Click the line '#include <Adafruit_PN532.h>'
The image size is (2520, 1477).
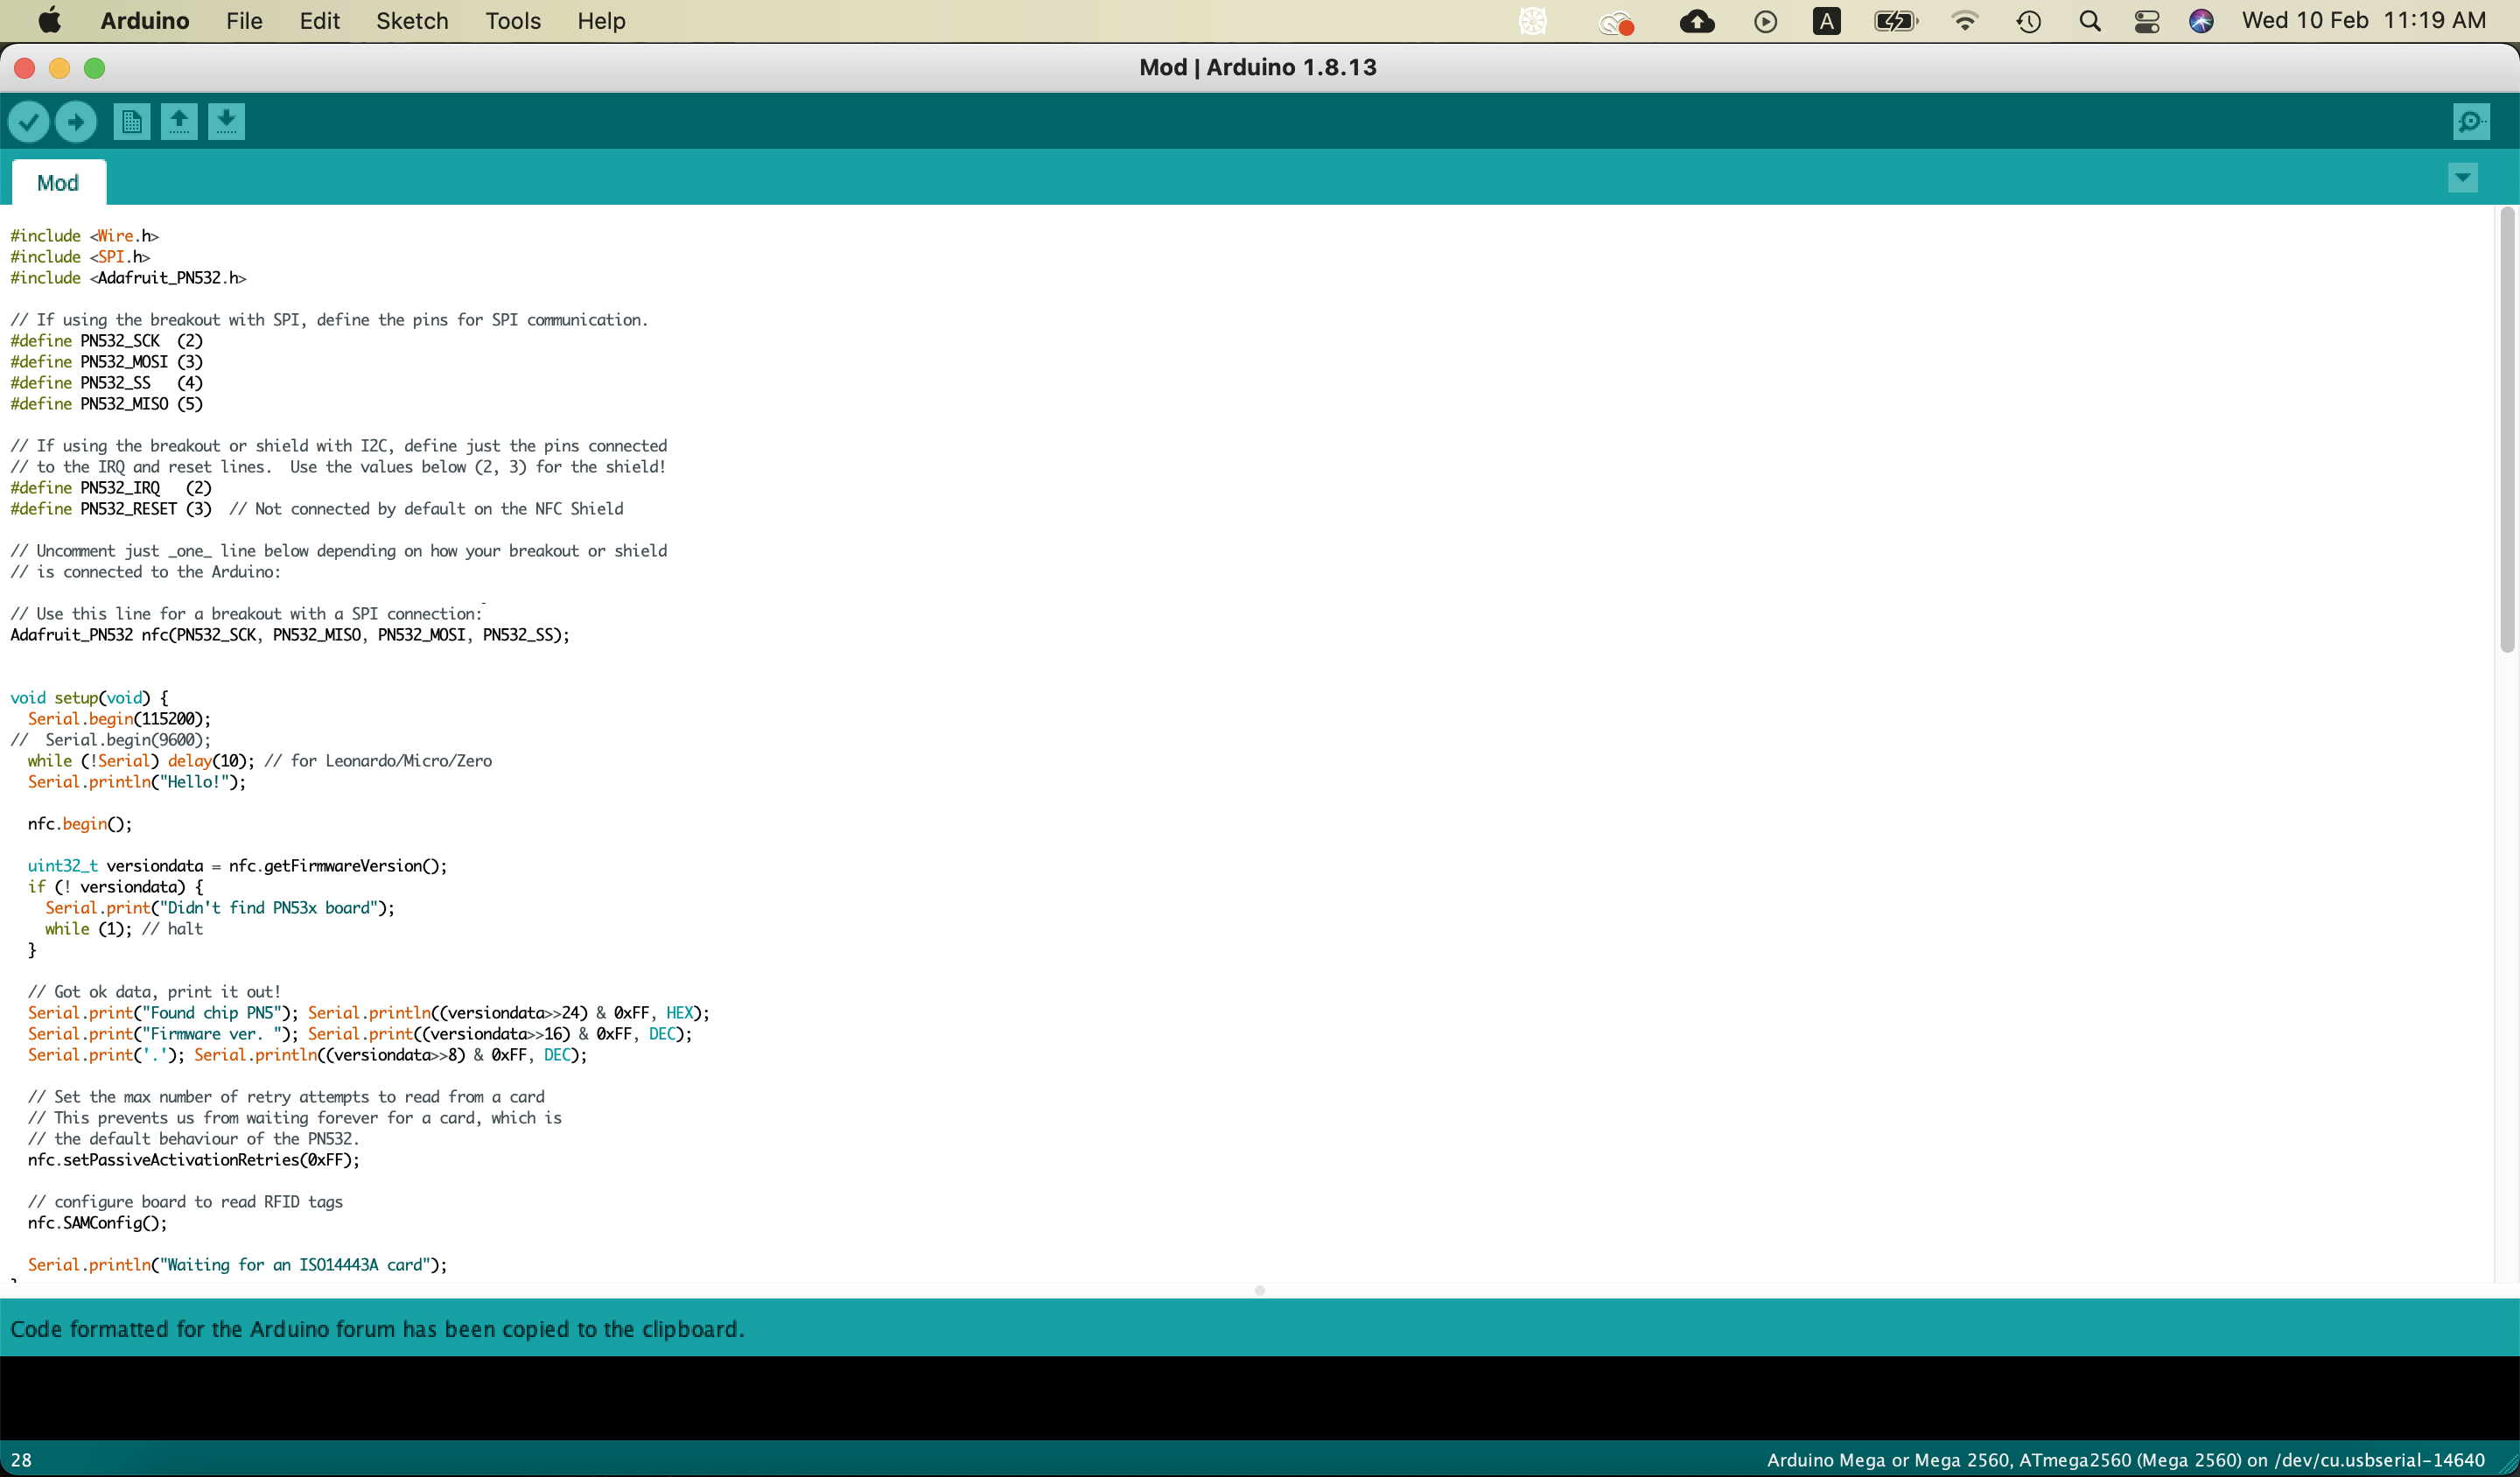click(x=128, y=278)
